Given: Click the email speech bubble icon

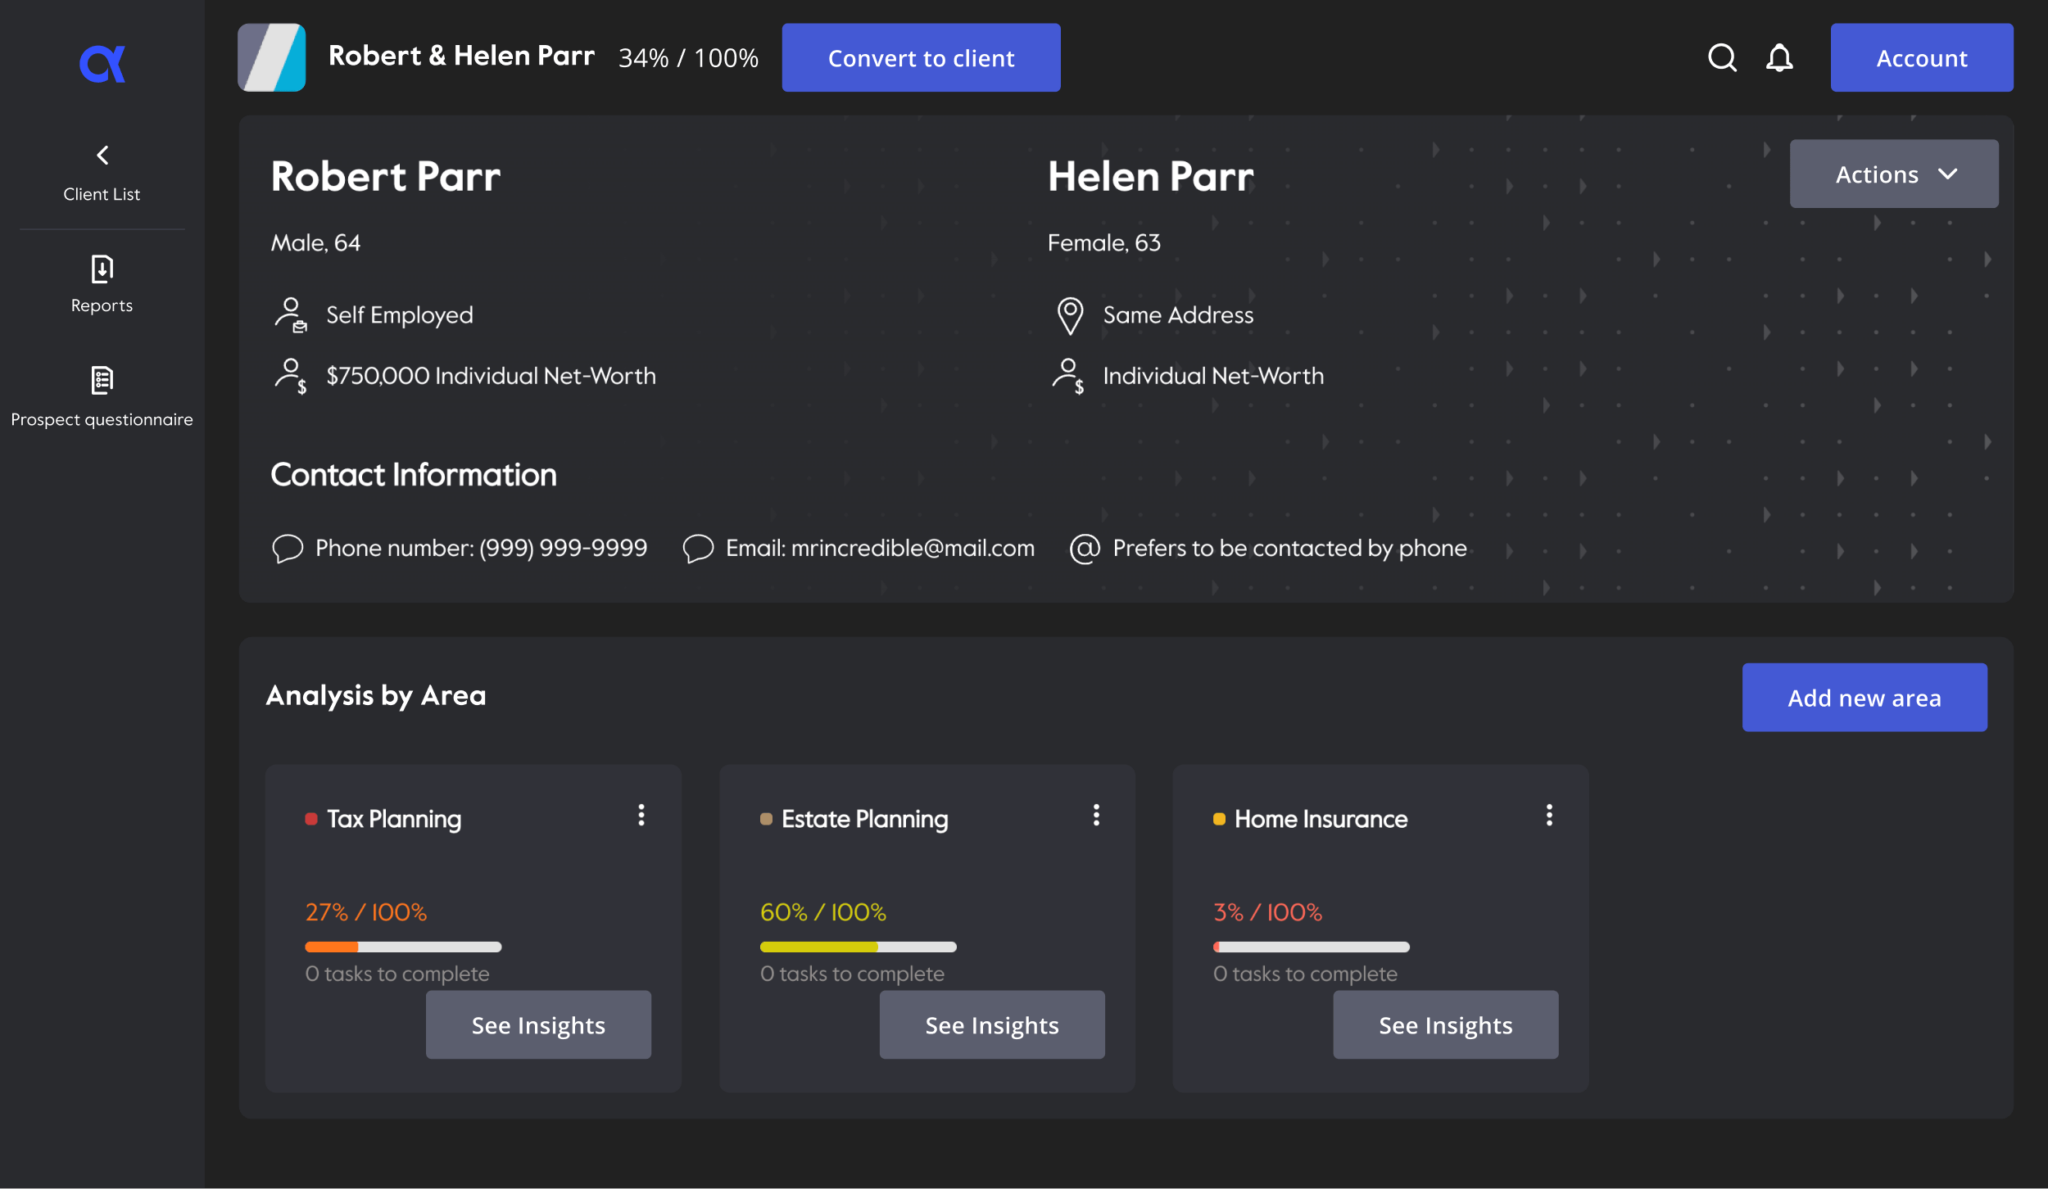Looking at the screenshot, I should [x=698, y=548].
